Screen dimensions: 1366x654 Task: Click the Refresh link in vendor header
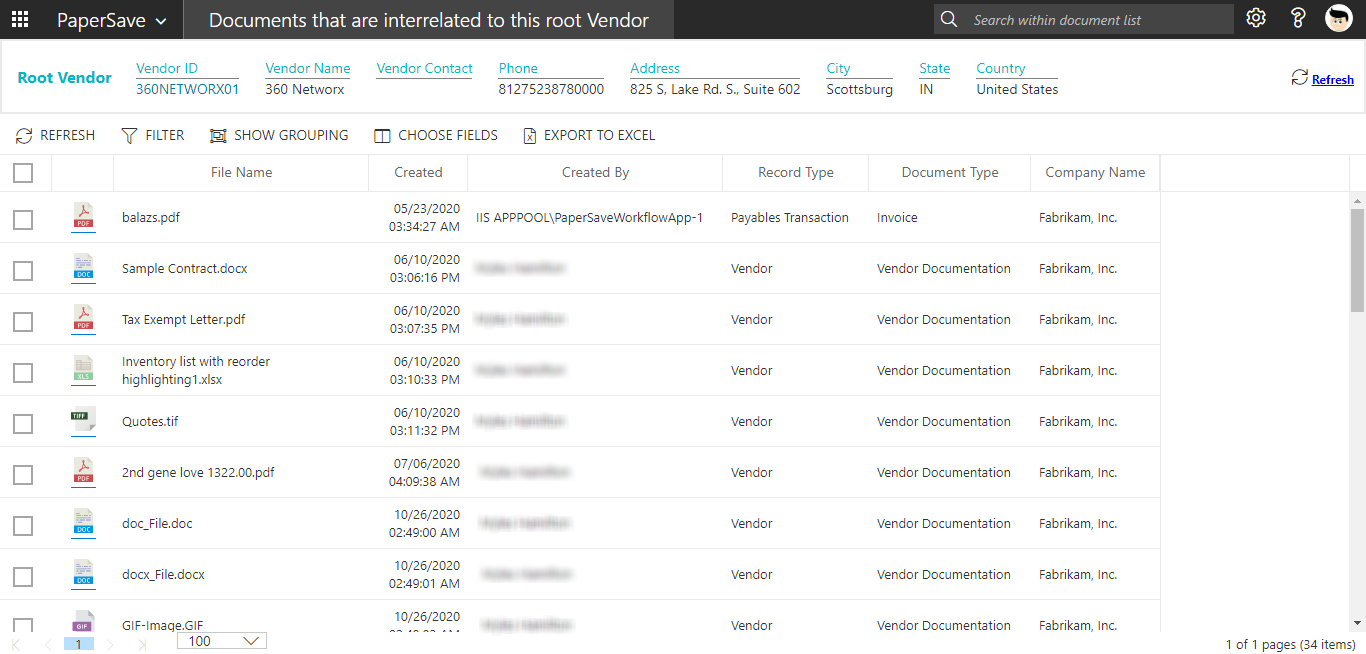click(x=1332, y=80)
